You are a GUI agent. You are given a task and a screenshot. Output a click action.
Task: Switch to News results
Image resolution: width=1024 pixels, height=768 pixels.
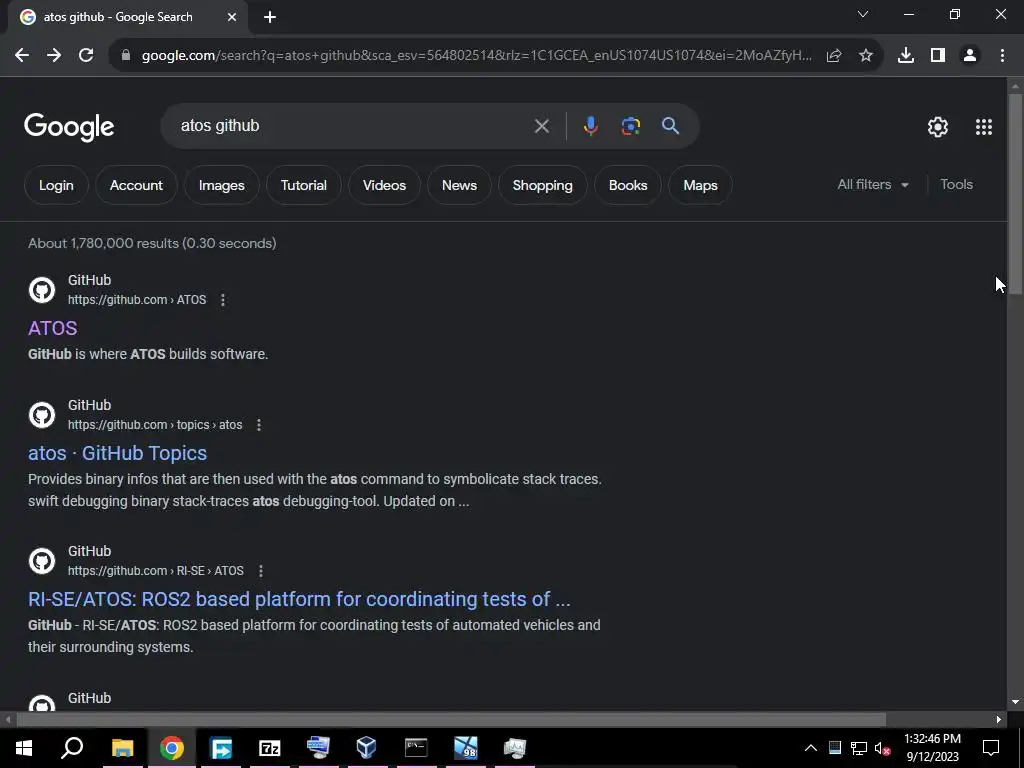(x=459, y=185)
